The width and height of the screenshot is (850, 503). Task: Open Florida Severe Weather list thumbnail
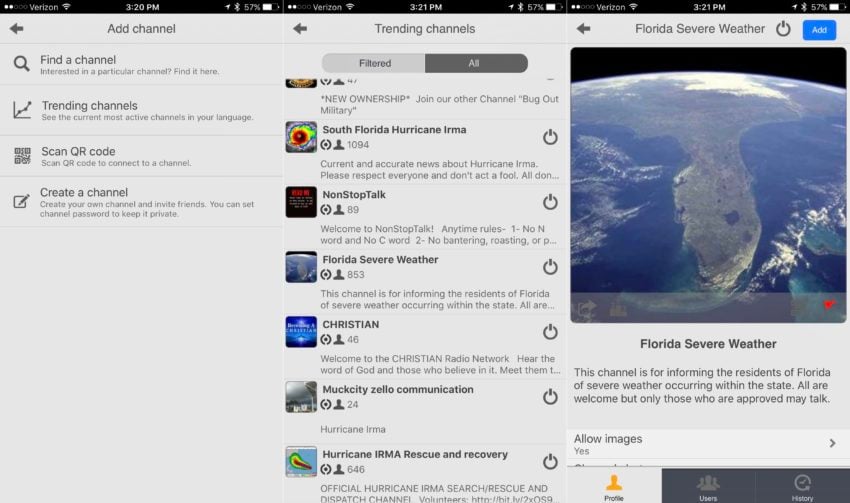[301, 267]
